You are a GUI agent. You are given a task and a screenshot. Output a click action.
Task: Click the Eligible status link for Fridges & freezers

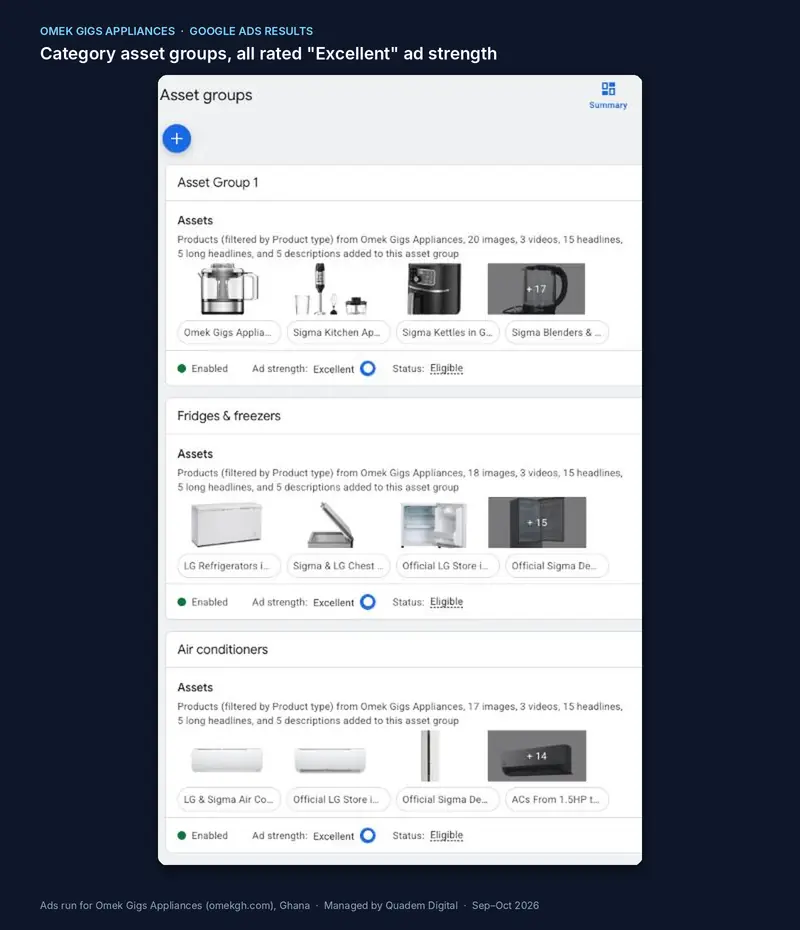447,602
